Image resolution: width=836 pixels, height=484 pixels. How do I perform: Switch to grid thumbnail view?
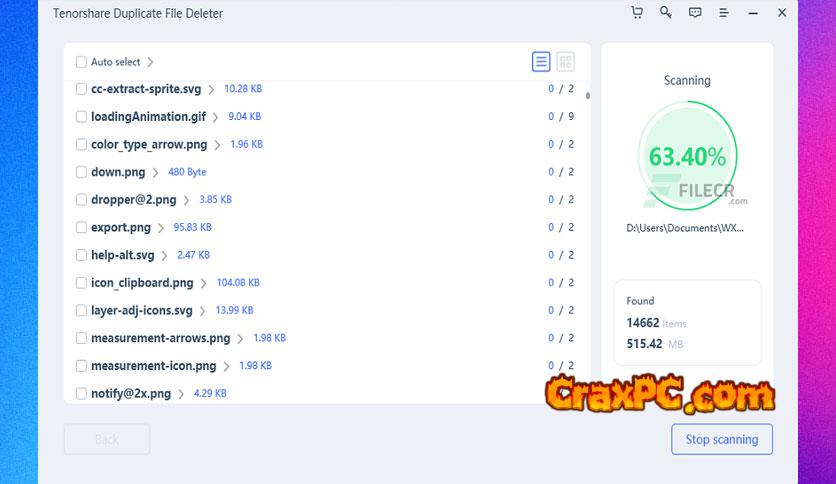(x=565, y=62)
